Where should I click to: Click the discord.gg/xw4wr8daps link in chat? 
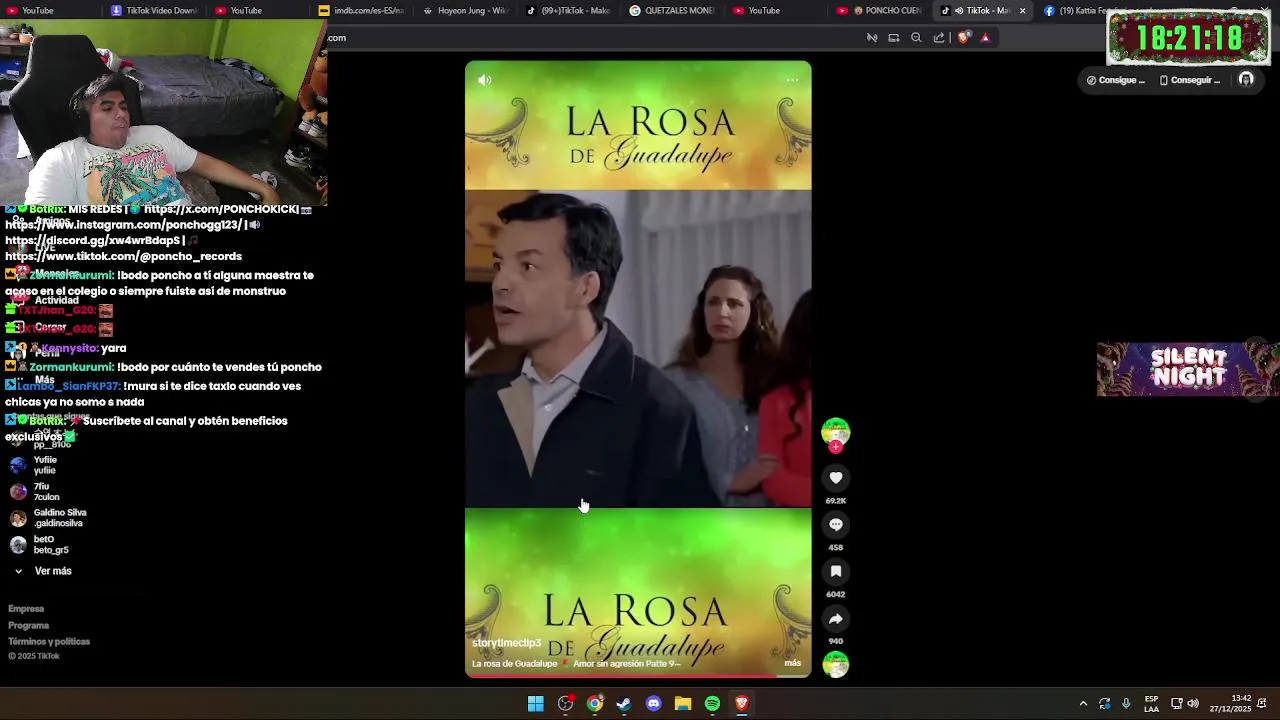pyautogui.click(x=93, y=241)
